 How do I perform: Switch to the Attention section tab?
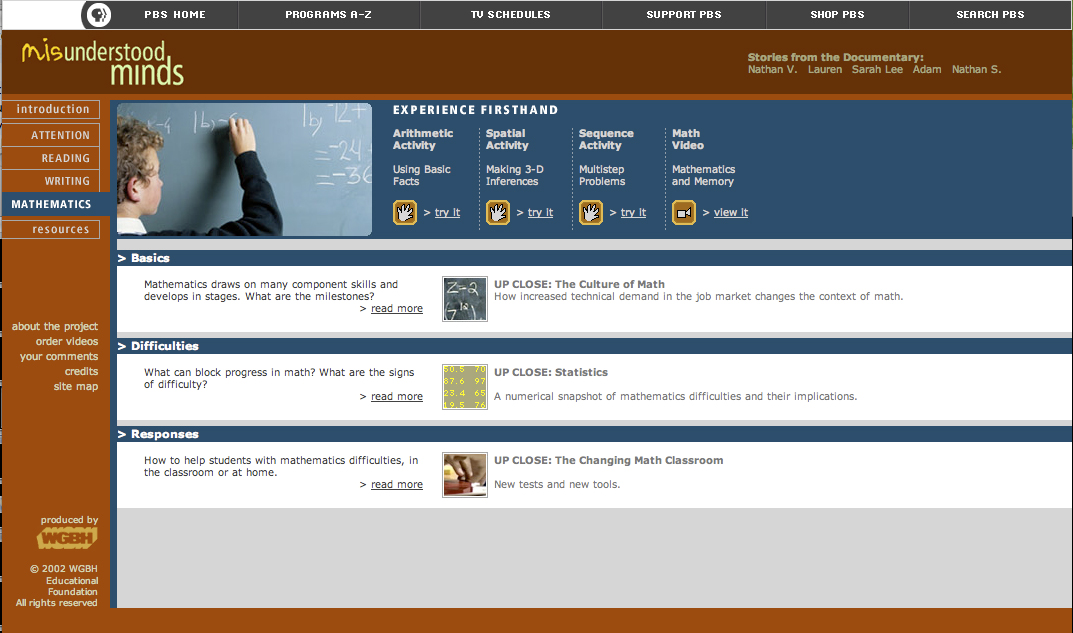60,135
